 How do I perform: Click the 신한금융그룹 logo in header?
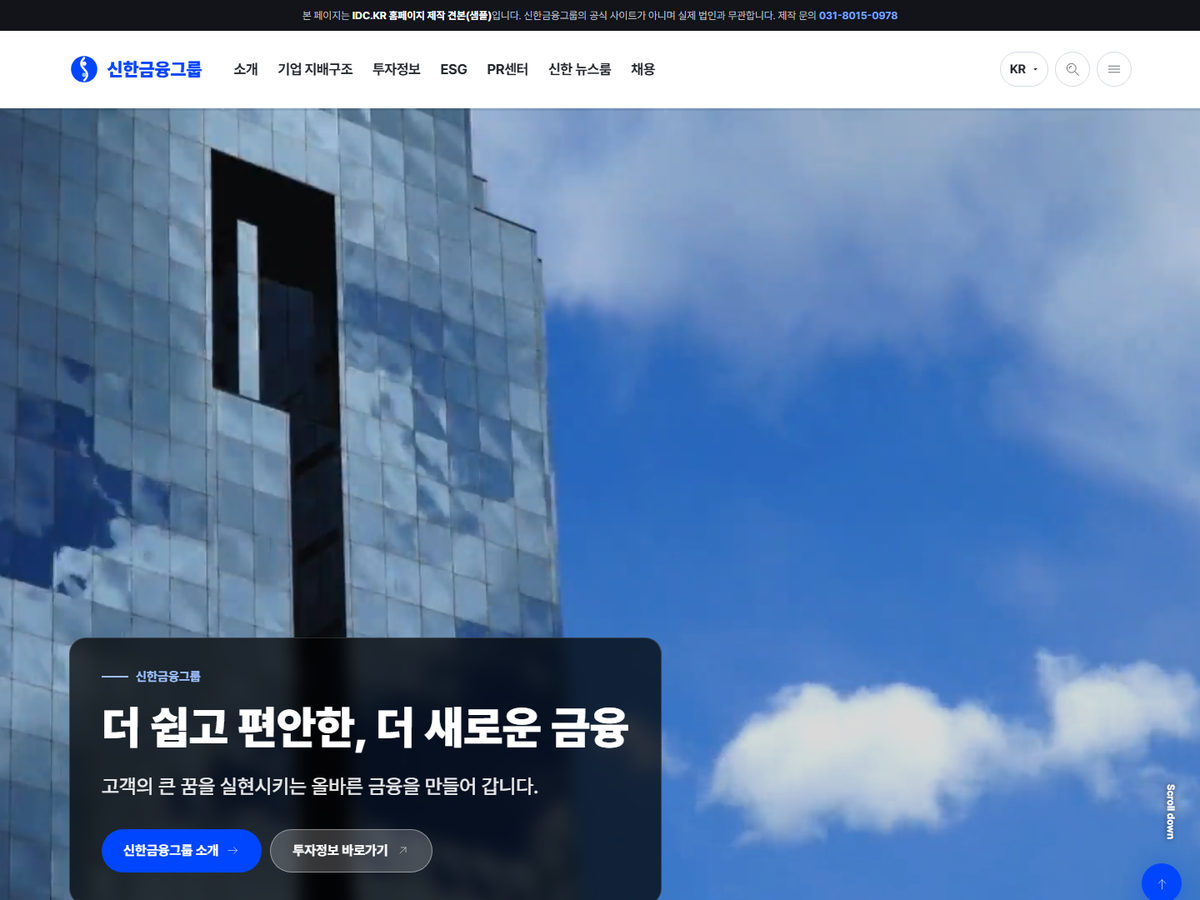tap(136, 69)
